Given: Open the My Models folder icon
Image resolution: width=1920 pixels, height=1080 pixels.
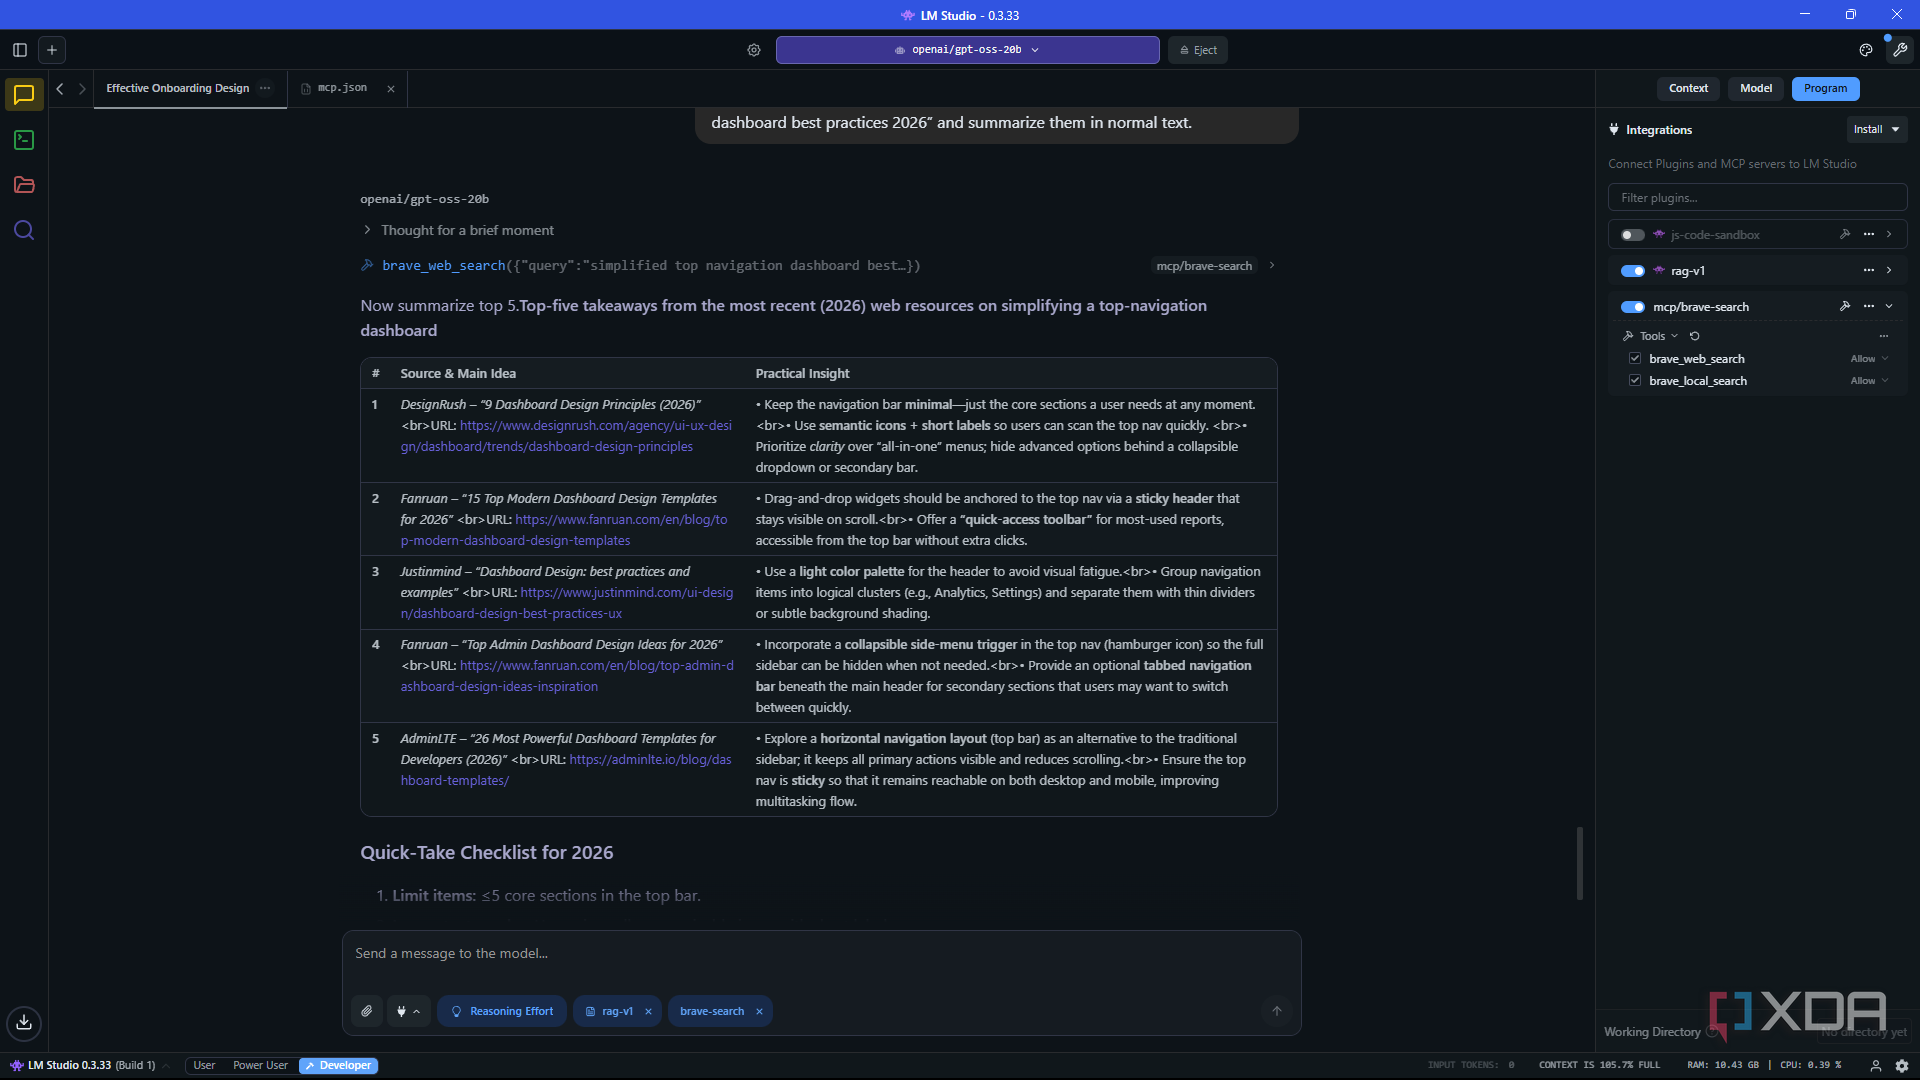Looking at the screenshot, I should pos(24,185).
